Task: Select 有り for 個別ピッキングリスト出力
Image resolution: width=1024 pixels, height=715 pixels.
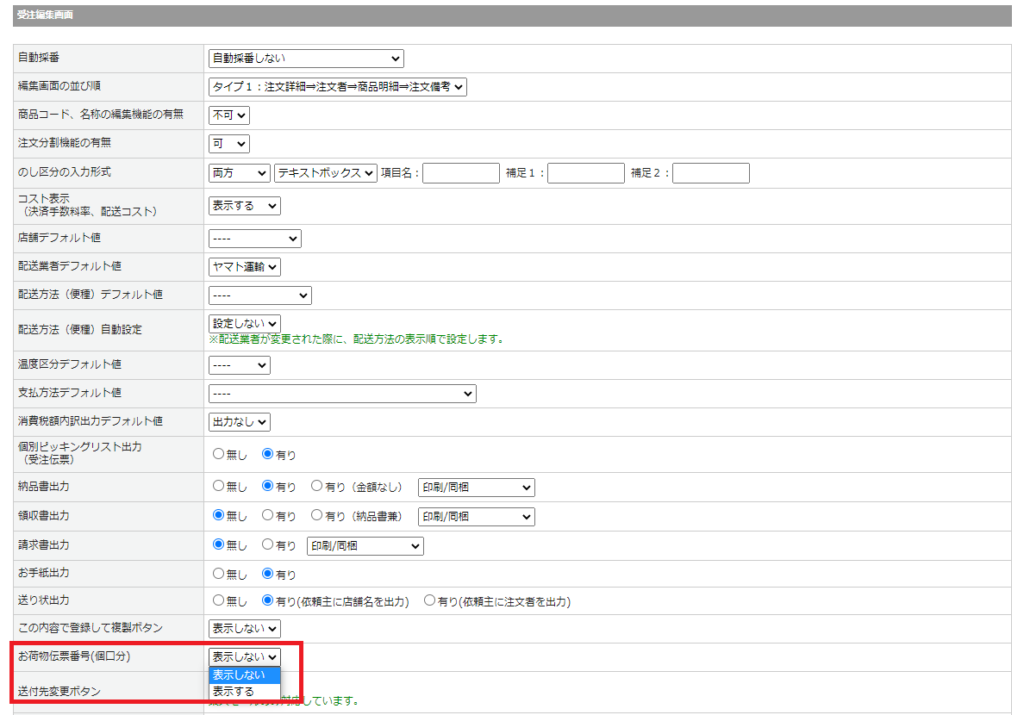Action: point(268,454)
